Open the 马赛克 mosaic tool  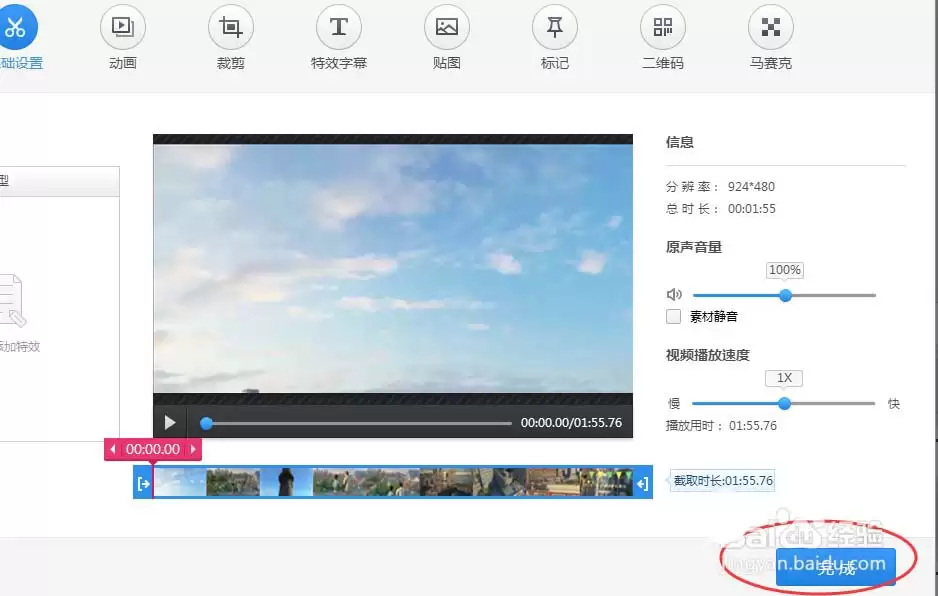(x=770, y=27)
